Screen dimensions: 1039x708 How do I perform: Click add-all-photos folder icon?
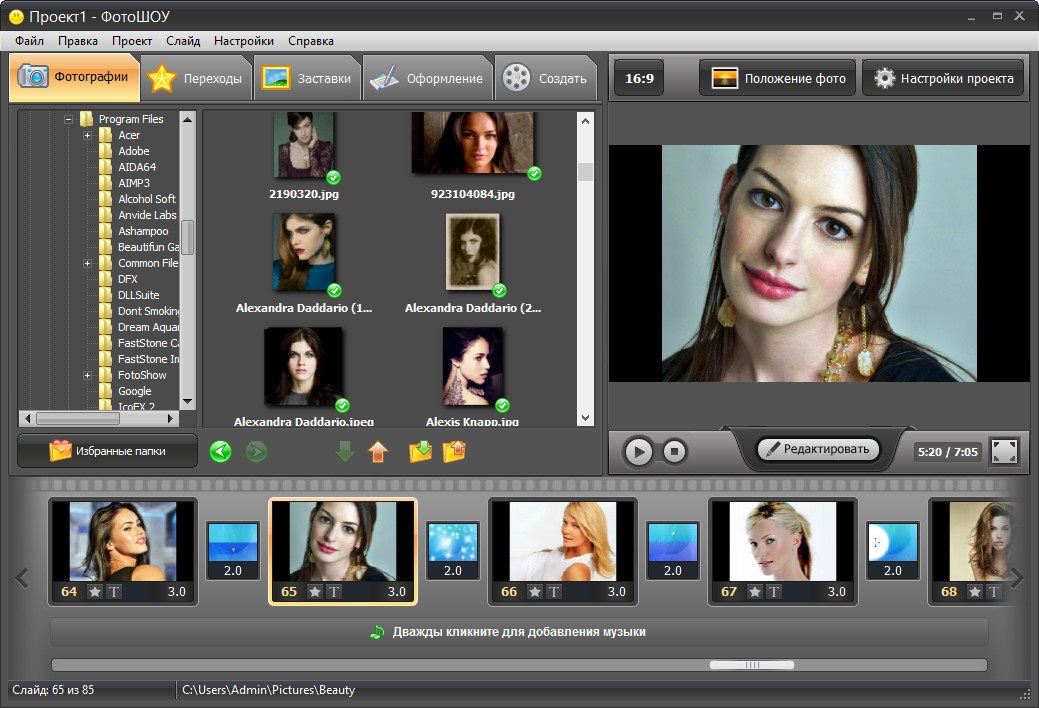click(x=421, y=452)
